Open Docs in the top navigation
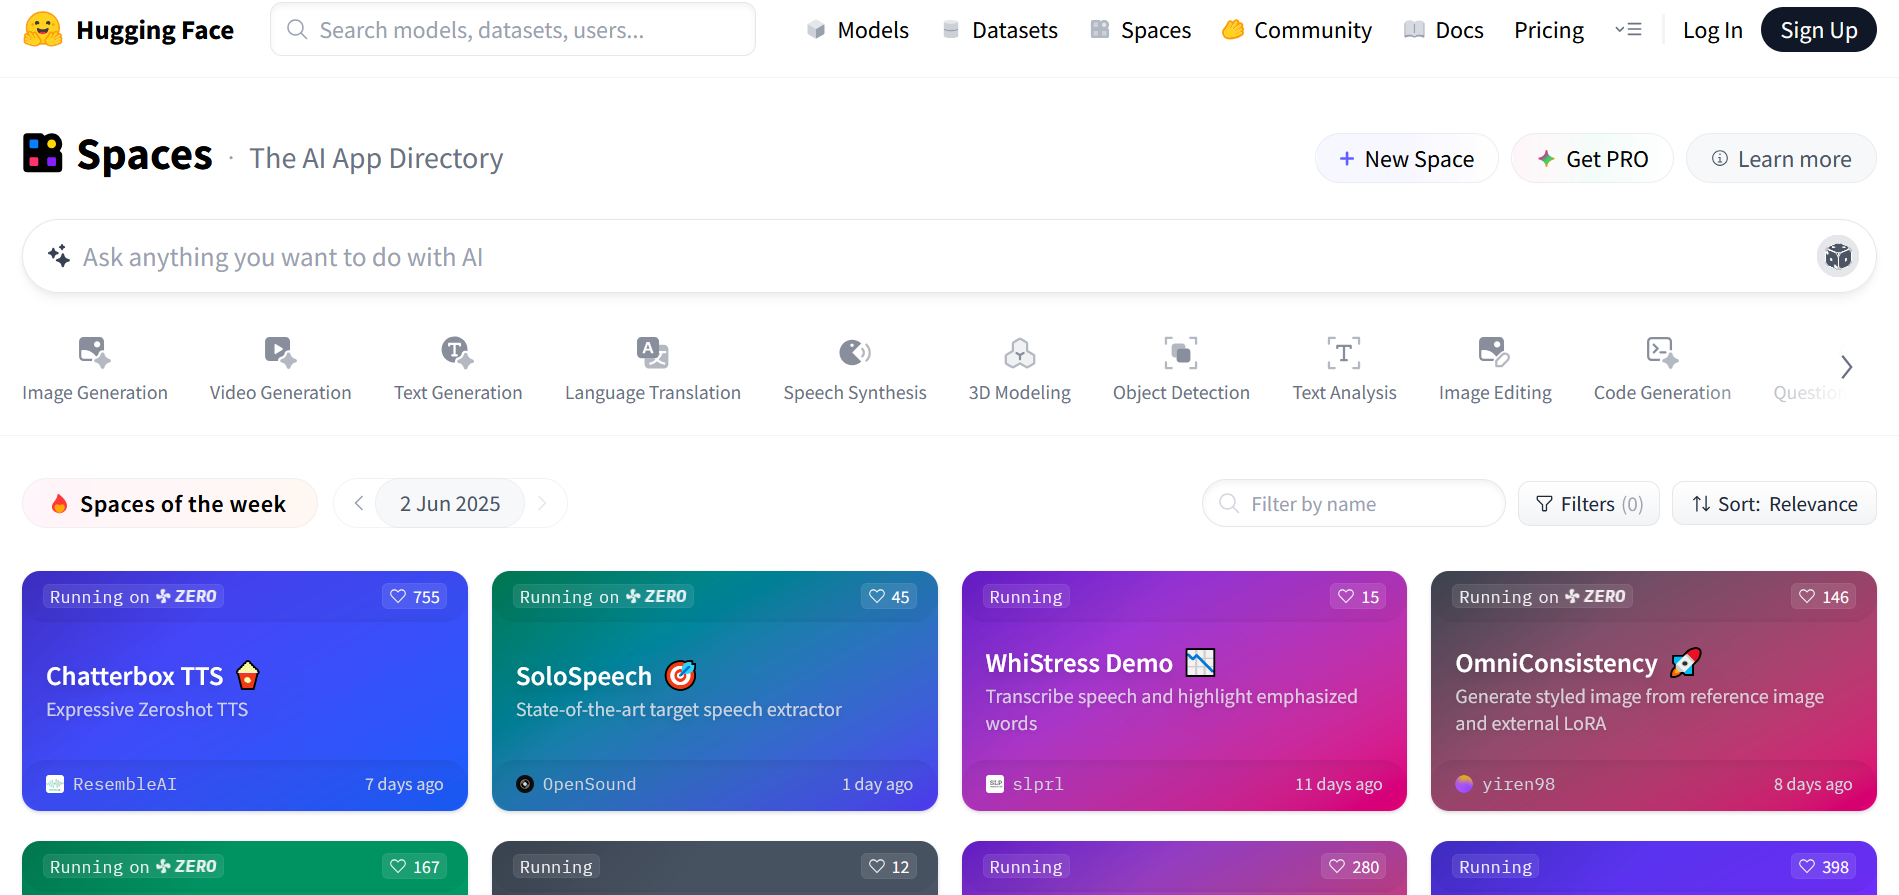The width and height of the screenshot is (1899, 895). point(1444,30)
